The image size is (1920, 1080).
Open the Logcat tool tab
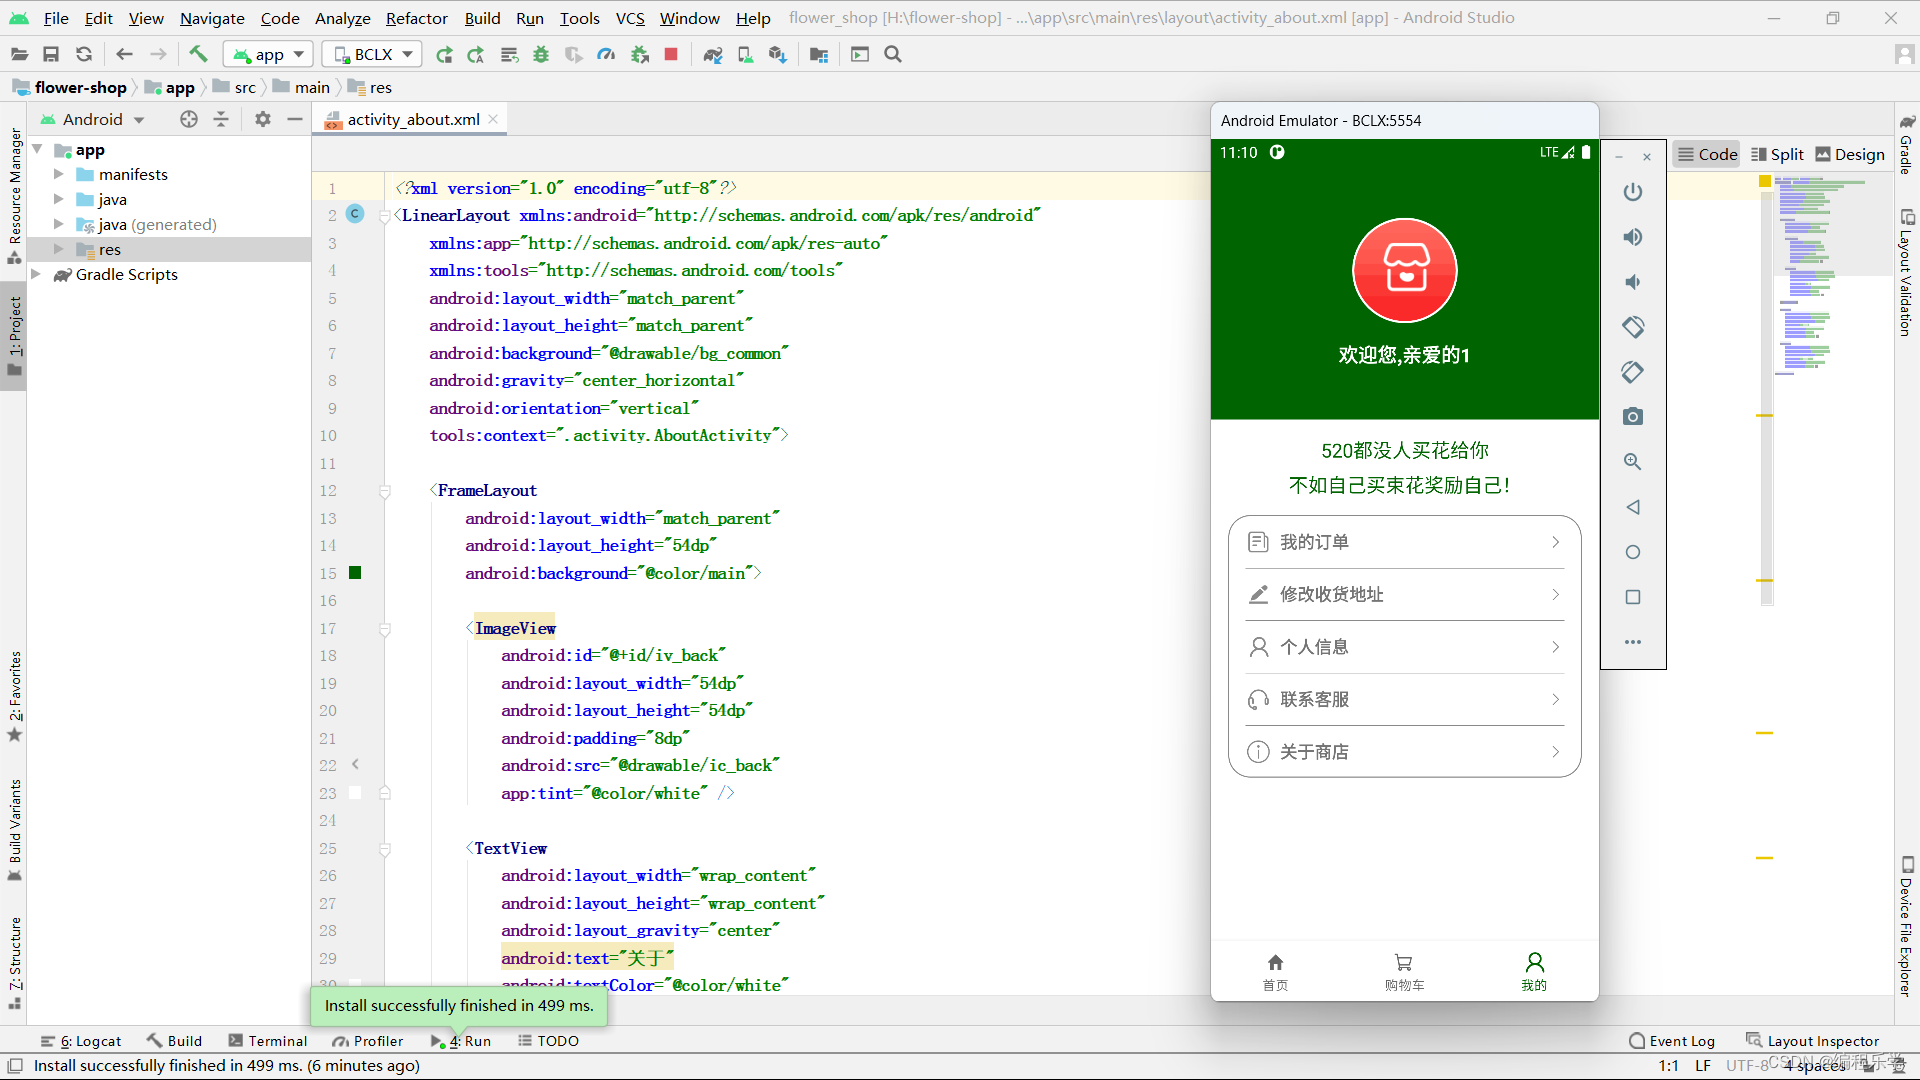pyautogui.click(x=81, y=1041)
